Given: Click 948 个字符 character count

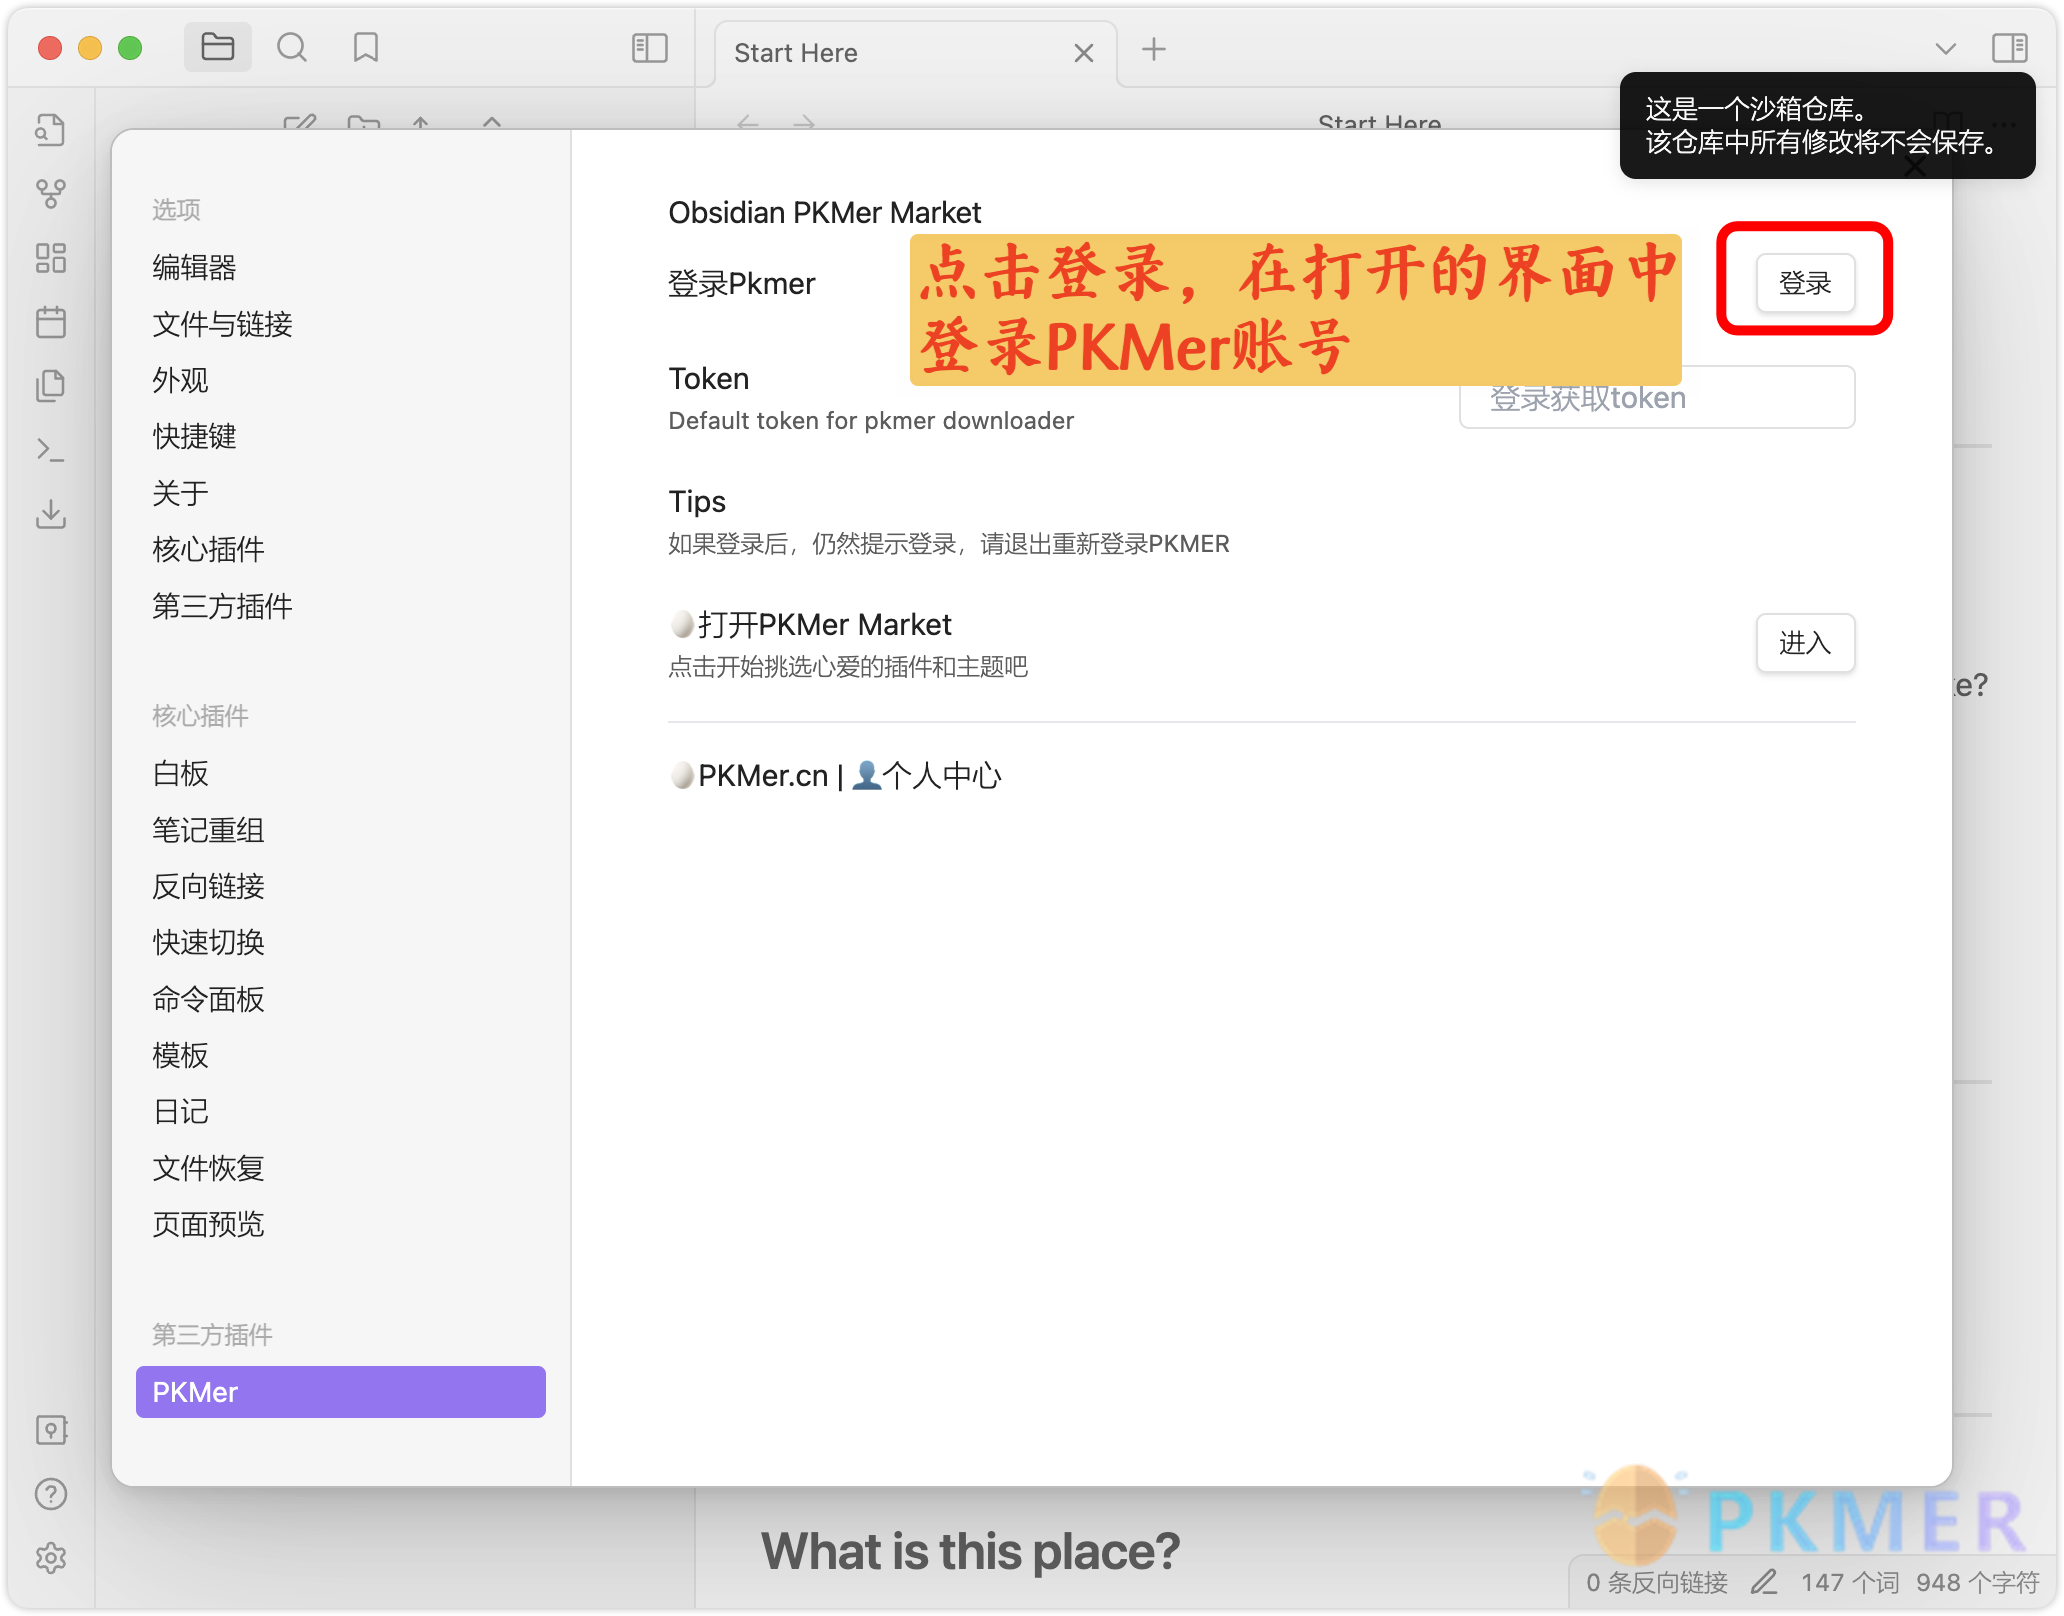Looking at the screenshot, I should tap(1977, 1582).
